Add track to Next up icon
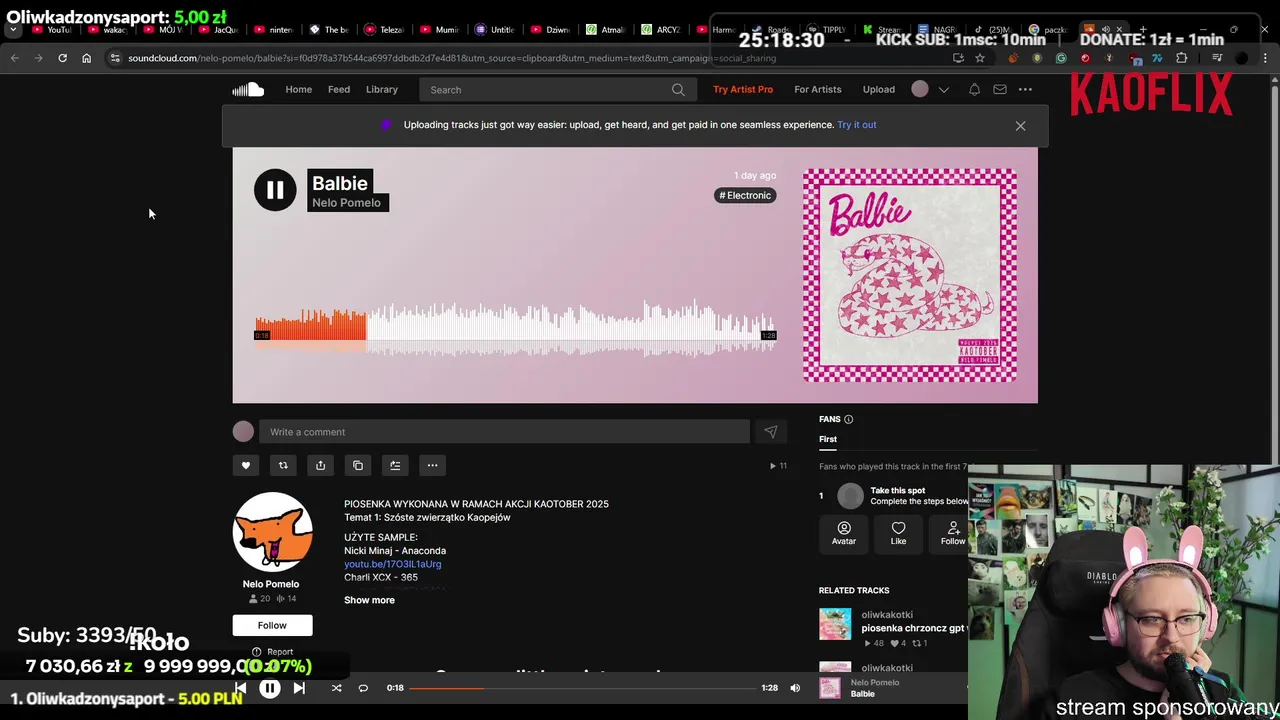Image resolution: width=1280 pixels, height=720 pixels. 395,465
